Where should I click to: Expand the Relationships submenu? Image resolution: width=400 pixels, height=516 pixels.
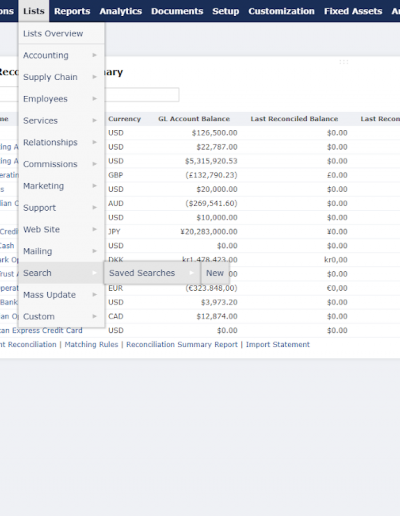click(x=61, y=142)
